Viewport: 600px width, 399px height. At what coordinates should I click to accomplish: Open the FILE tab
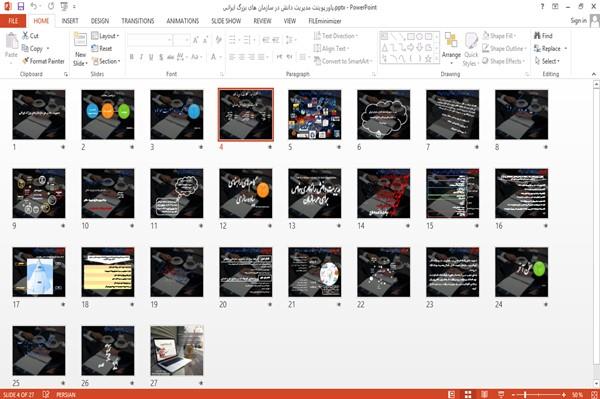[x=13, y=21]
